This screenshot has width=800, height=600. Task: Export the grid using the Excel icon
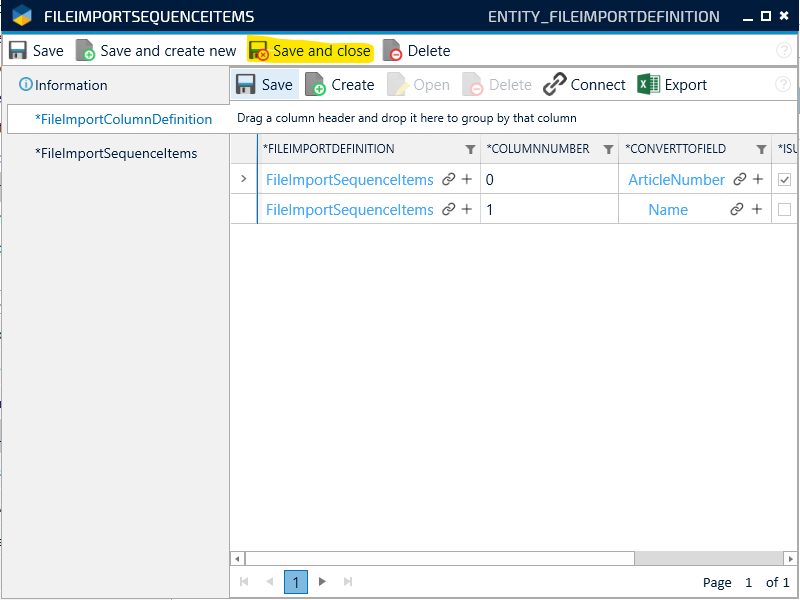(648, 85)
